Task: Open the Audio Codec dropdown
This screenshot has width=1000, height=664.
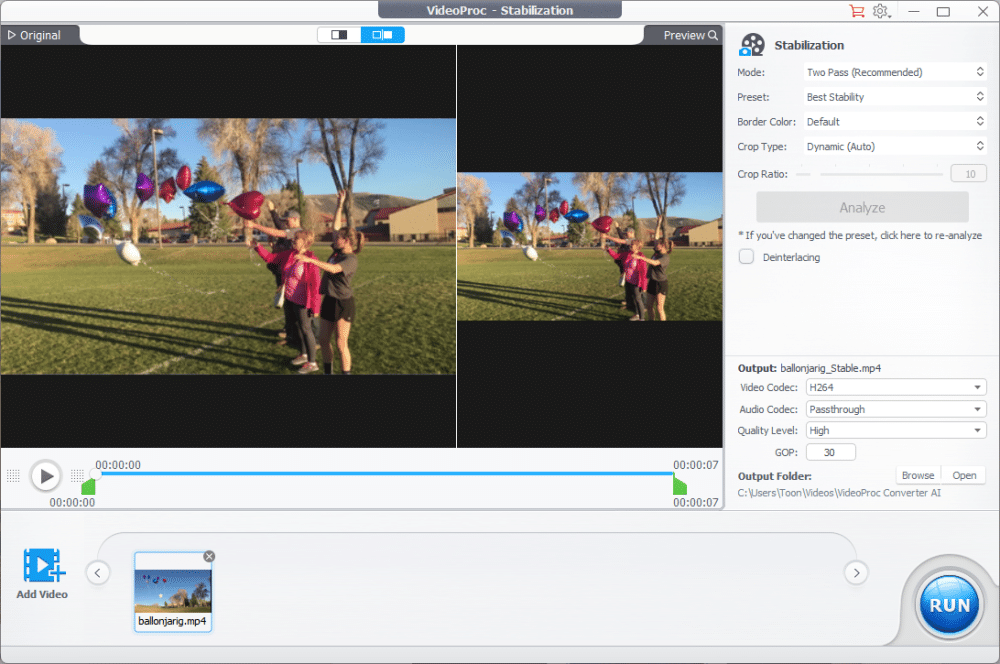Action: point(896,409)
